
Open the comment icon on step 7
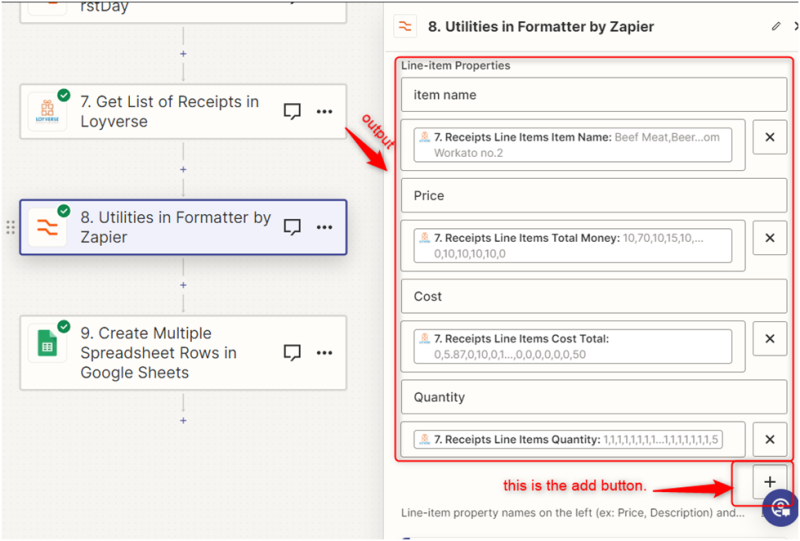click(292, 112)
